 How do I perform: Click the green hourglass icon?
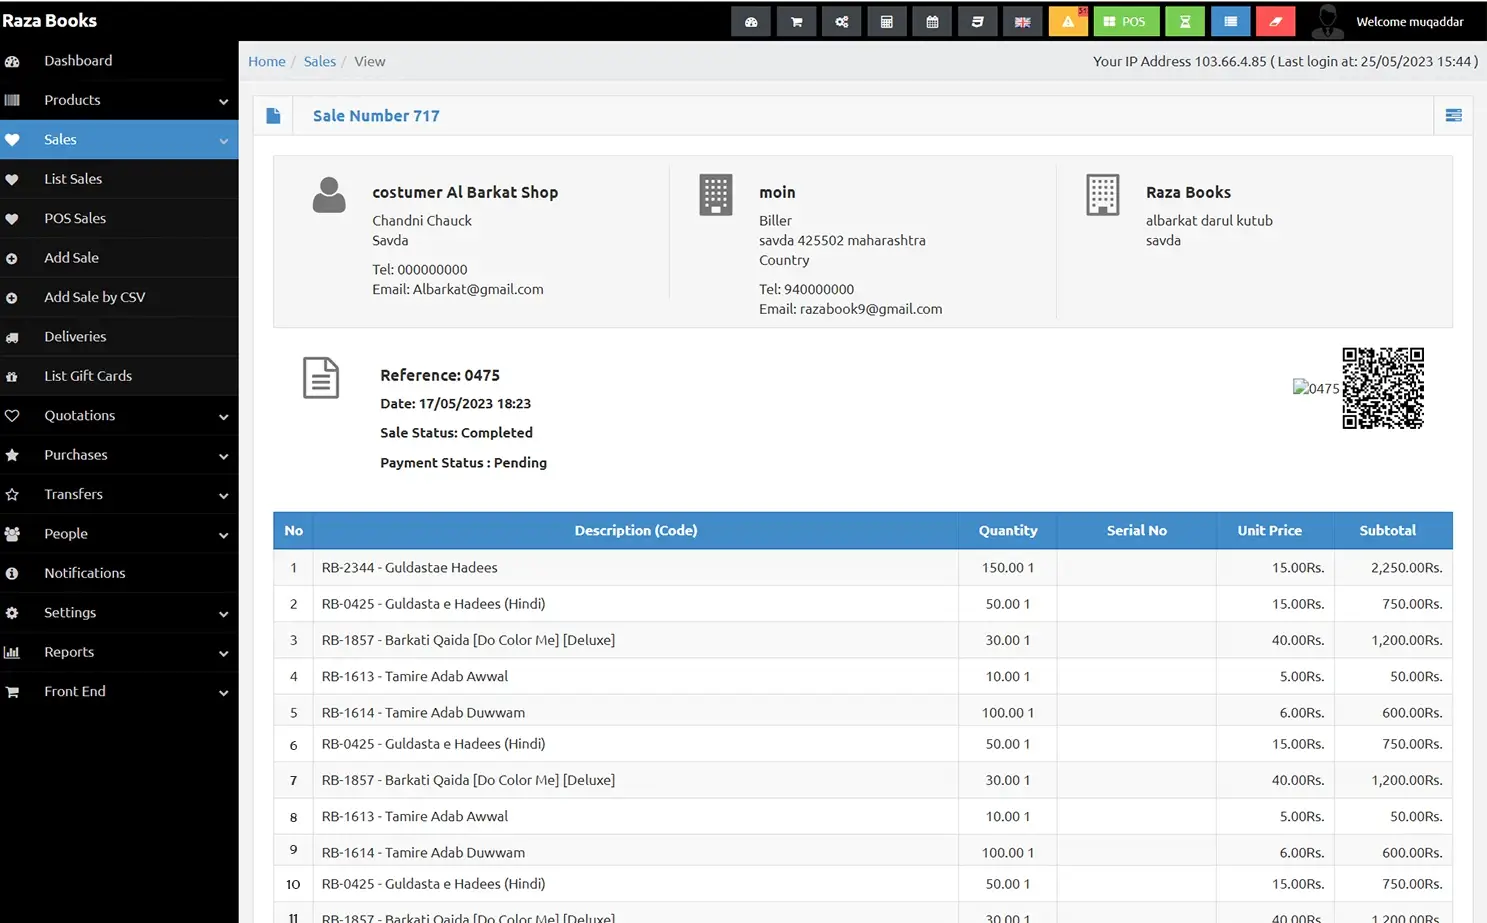(x=1185, y=21)
